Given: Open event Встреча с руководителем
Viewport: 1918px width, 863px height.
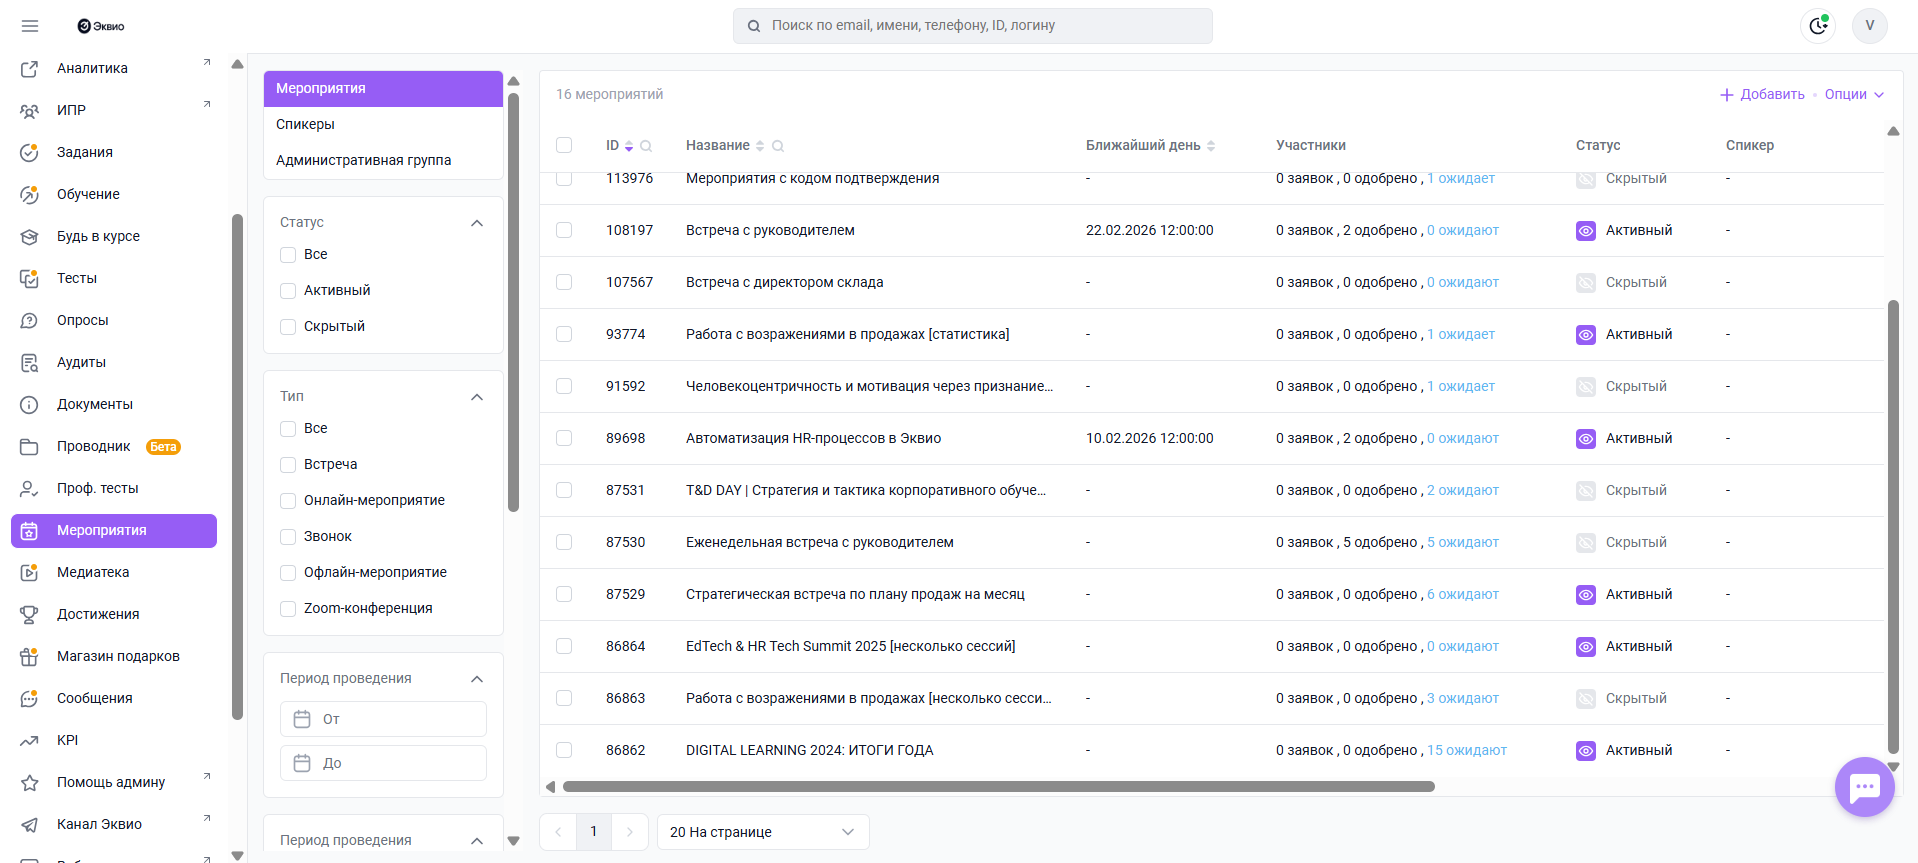Looking at the screenshot, I should pos(770,231).
